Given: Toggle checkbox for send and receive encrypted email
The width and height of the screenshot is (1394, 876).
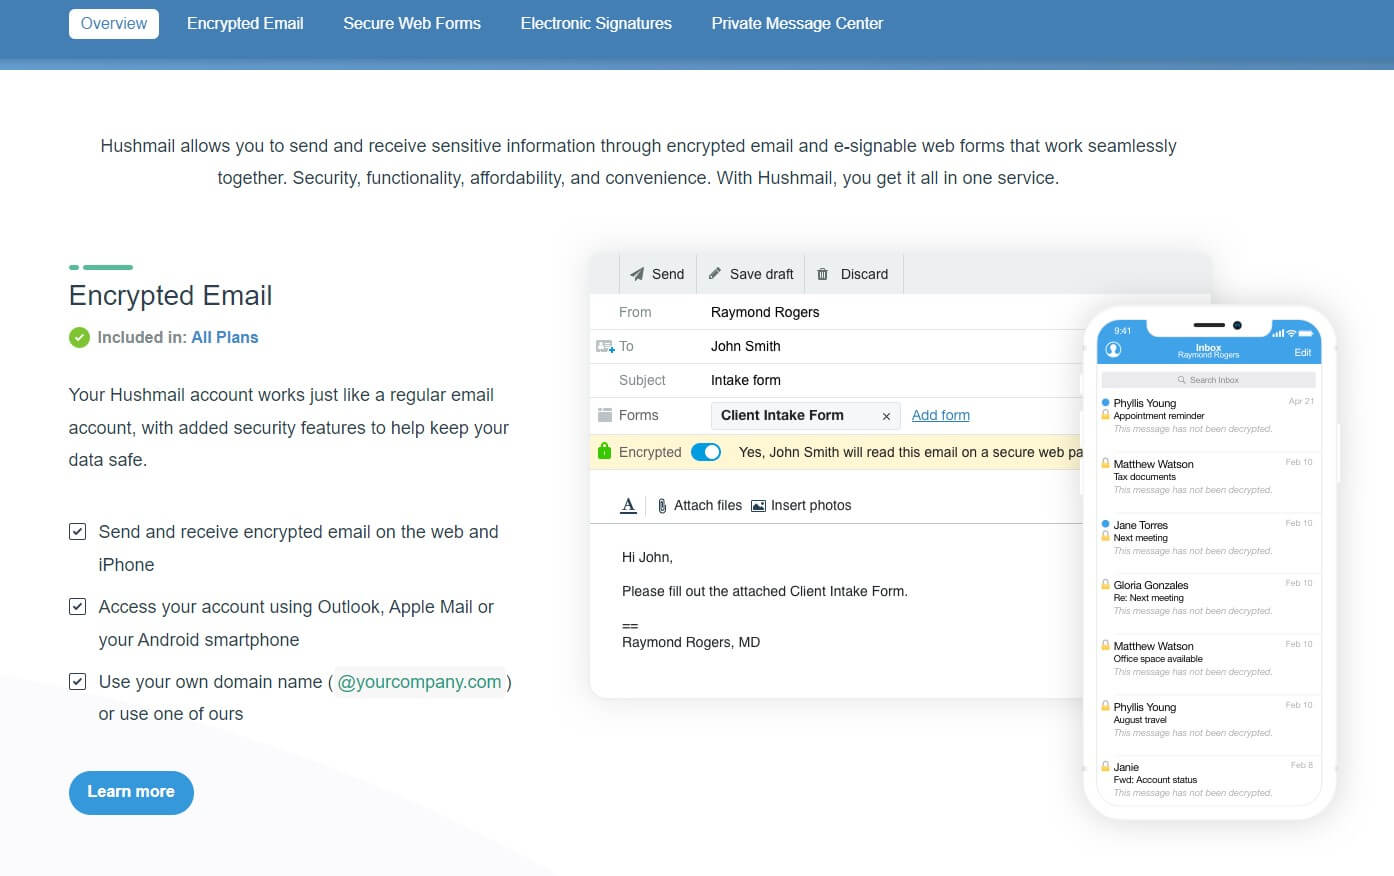Looking at the screenshot, I should click(77, 532).
